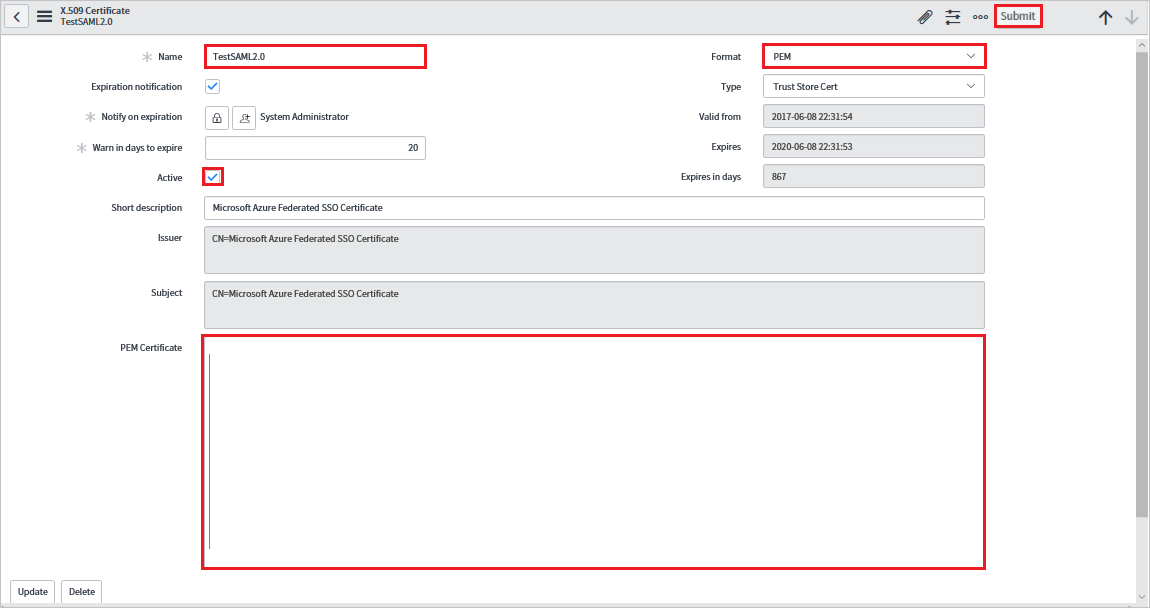Image resolution: width=1150 pixels, height=608 pixels.
Task: Click the add me person icon
Action: [x=244, y=117]
